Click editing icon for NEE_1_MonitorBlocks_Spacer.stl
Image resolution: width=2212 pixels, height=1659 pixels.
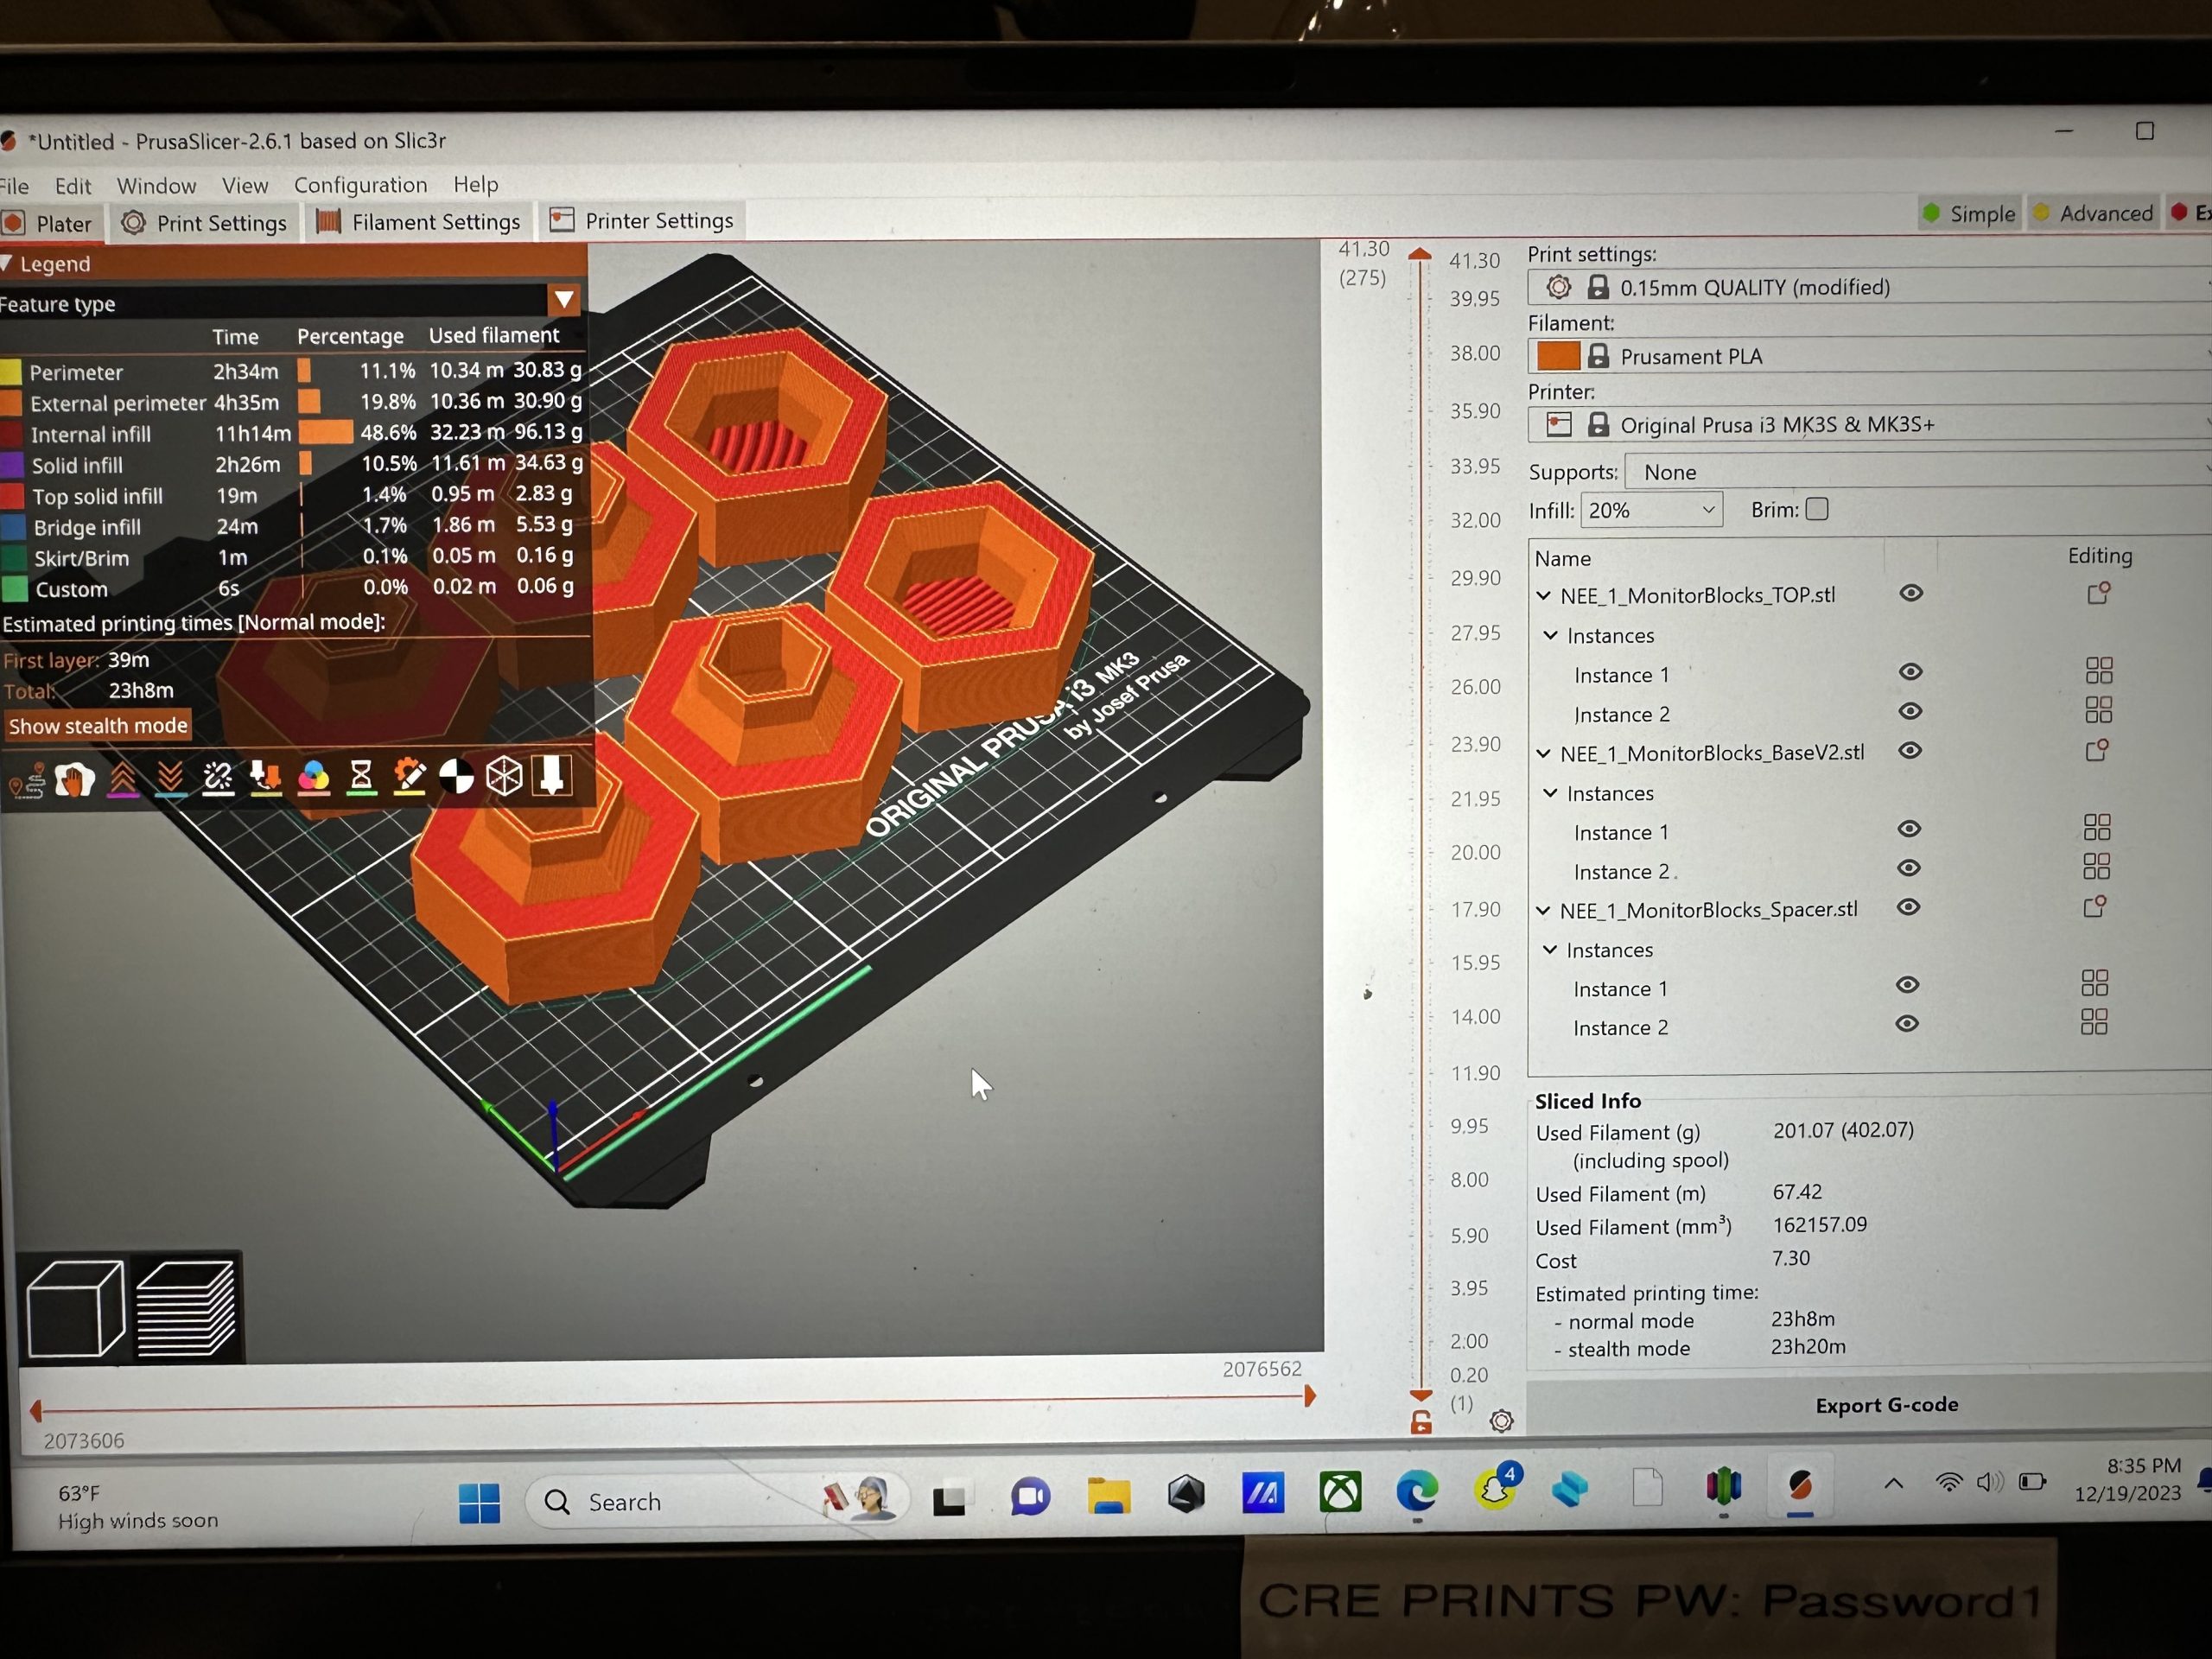pos(2094,907)
